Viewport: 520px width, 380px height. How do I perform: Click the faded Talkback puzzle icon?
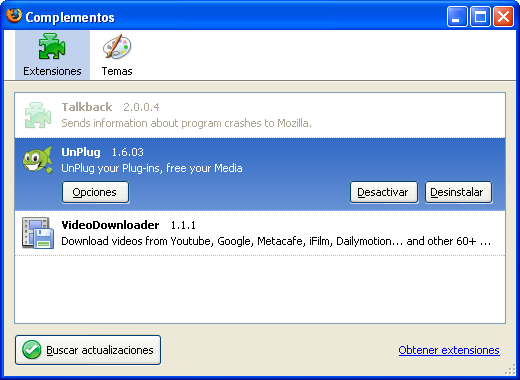[38, 115]
